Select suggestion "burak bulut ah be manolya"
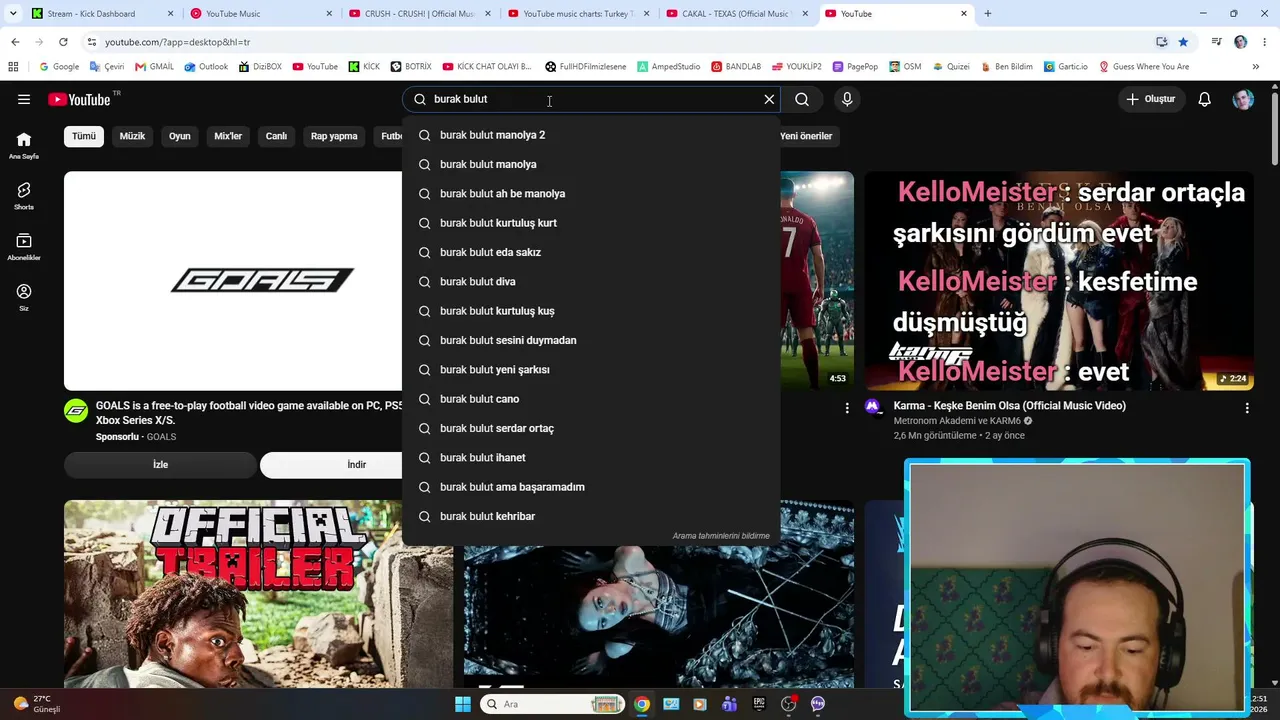The image size is (1280, 720). click(591, 194)
